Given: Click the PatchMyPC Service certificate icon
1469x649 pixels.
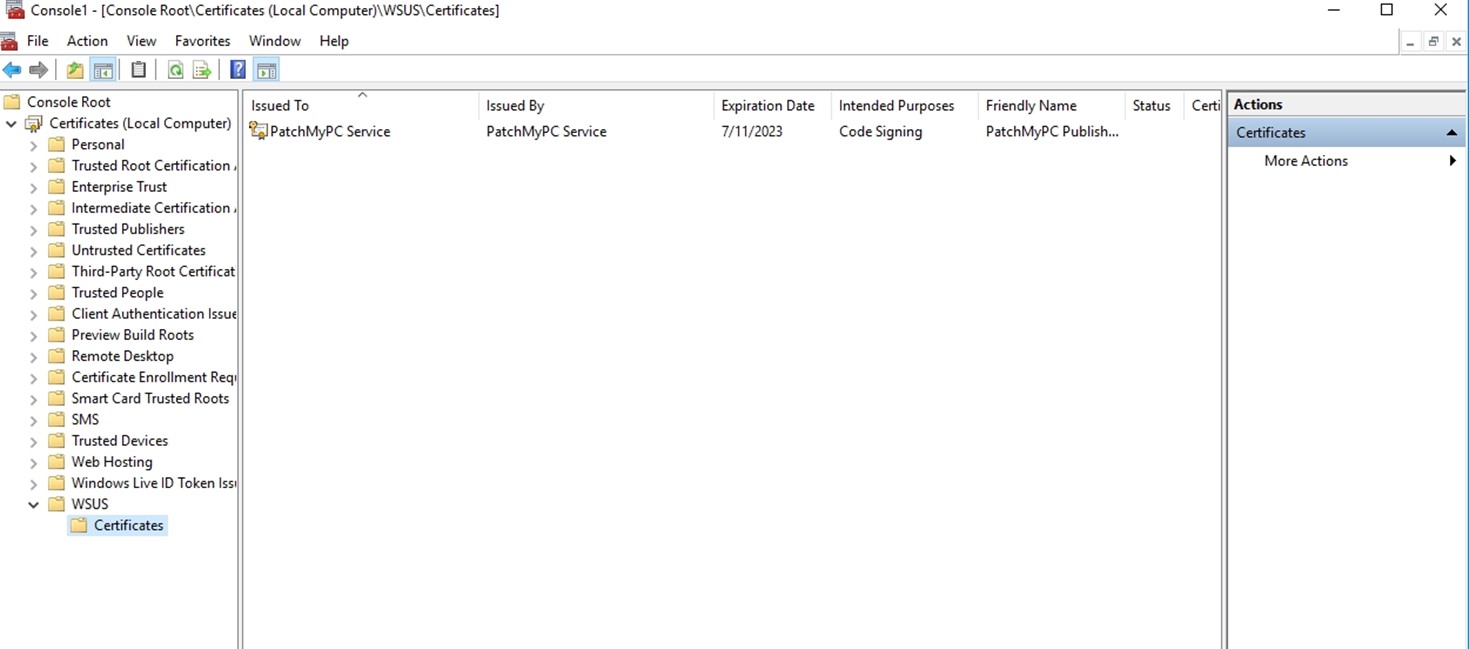Looking at the screenshot, I should [258, 131].
